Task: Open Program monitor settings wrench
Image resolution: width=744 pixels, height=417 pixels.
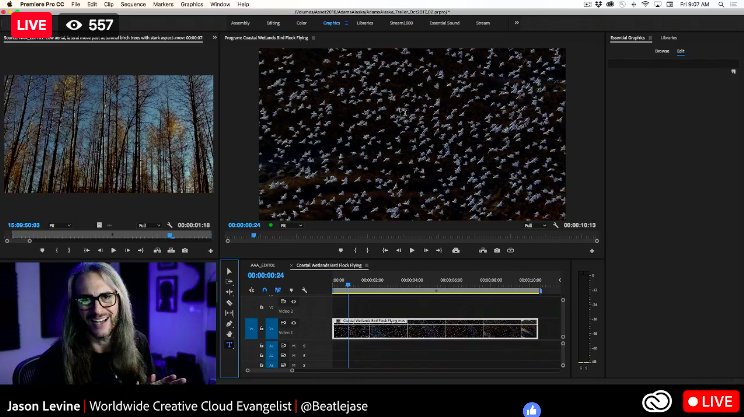Action: click(556, 225)
